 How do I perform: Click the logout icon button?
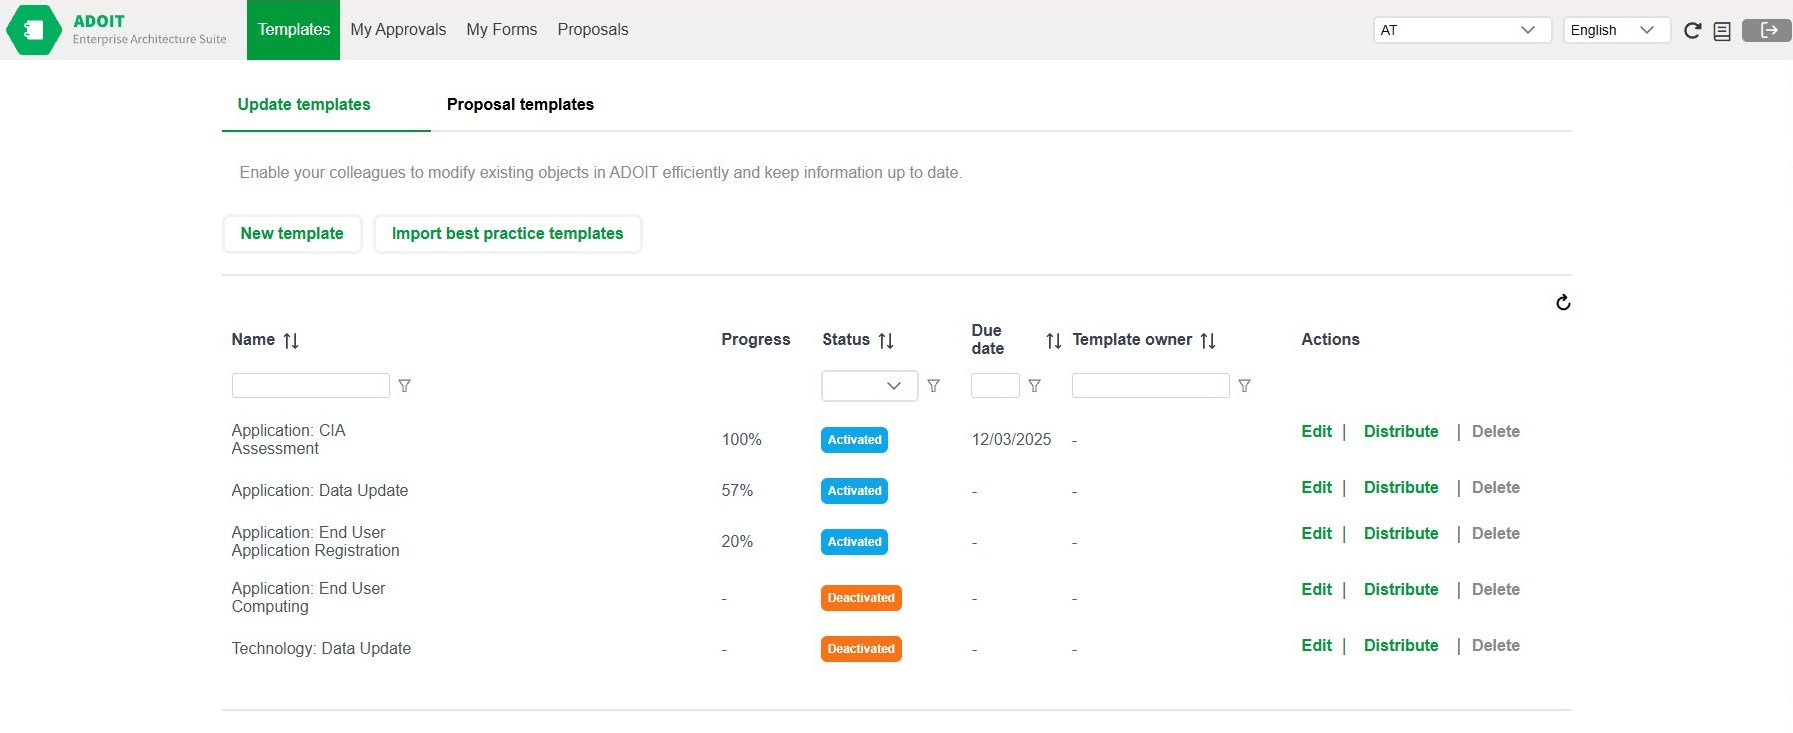coord(1767,30)
